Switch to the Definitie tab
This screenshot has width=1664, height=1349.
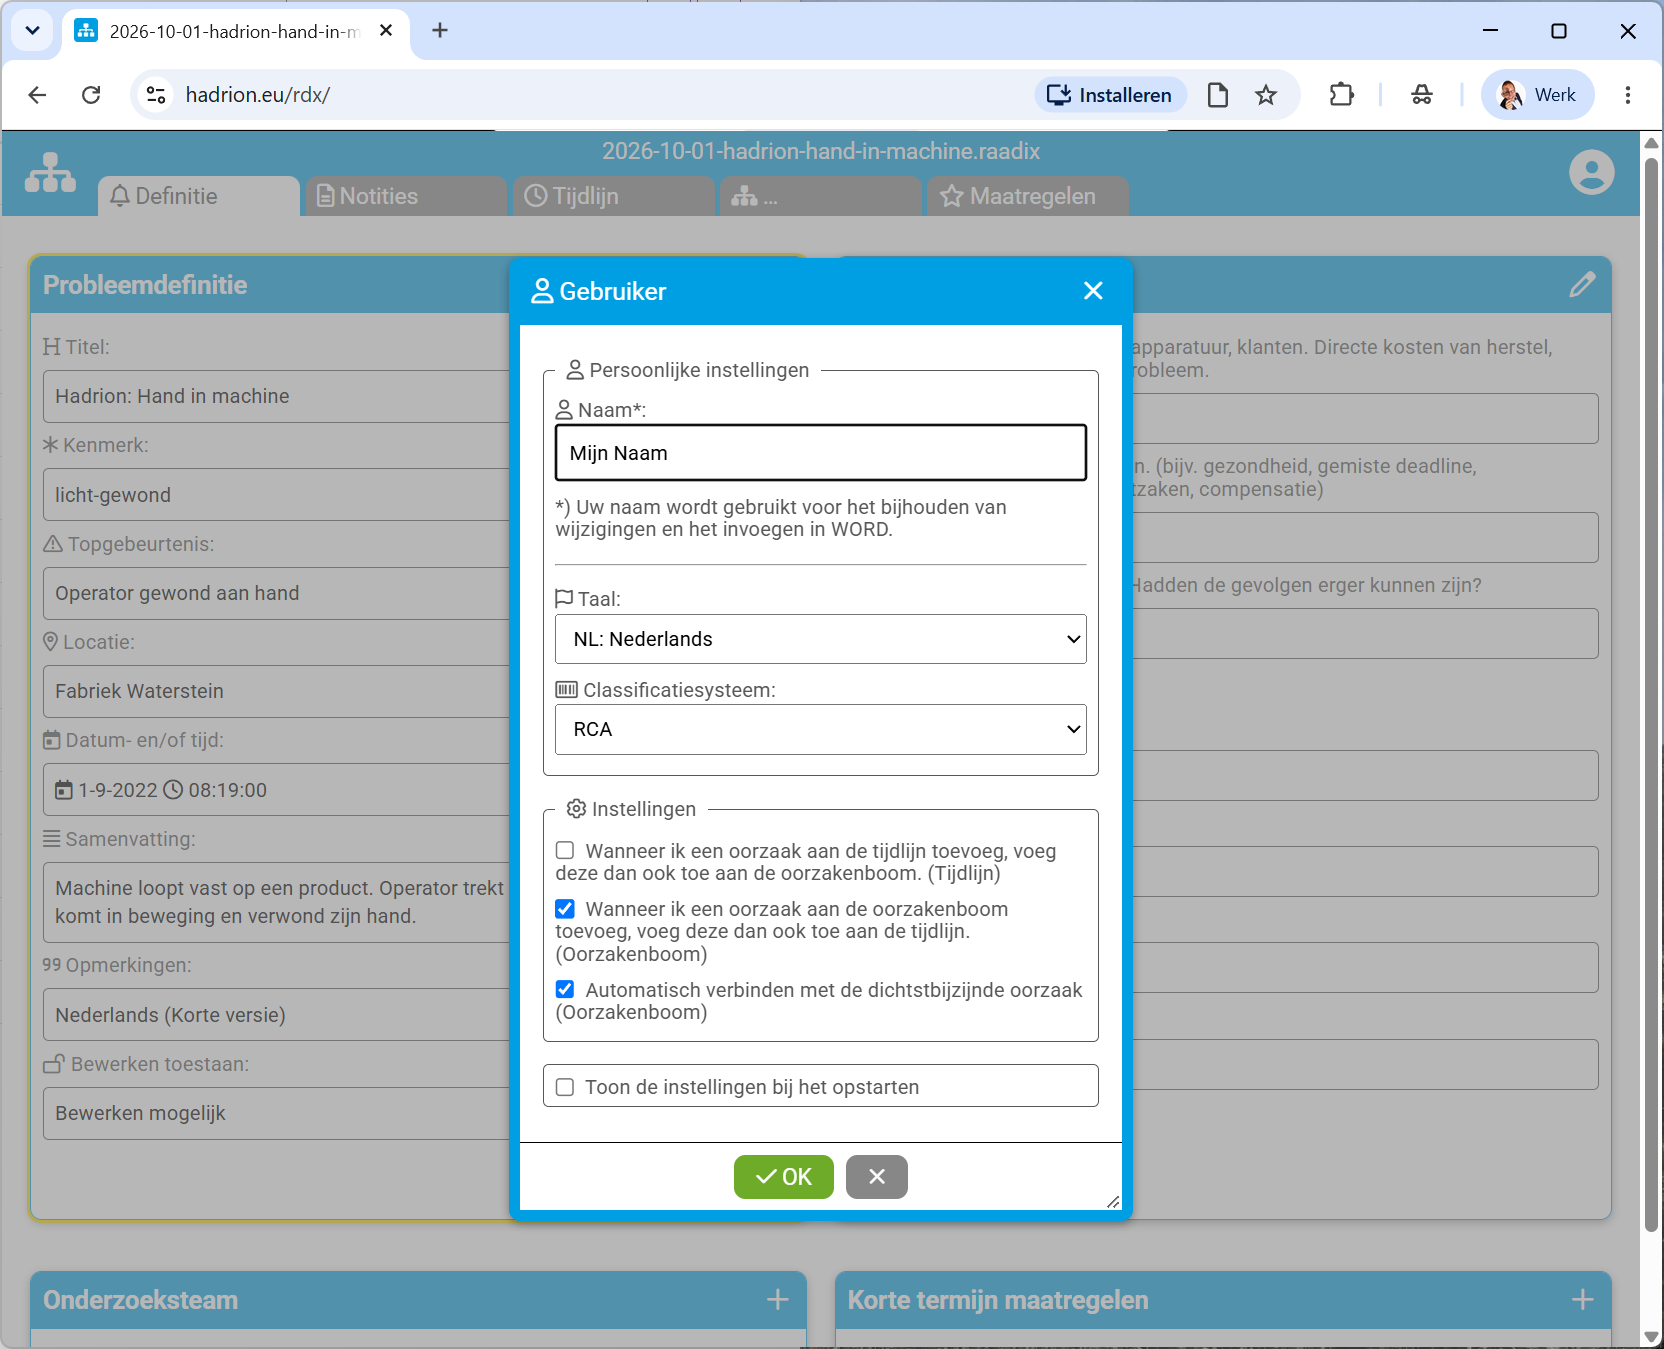tap(198, 196)
